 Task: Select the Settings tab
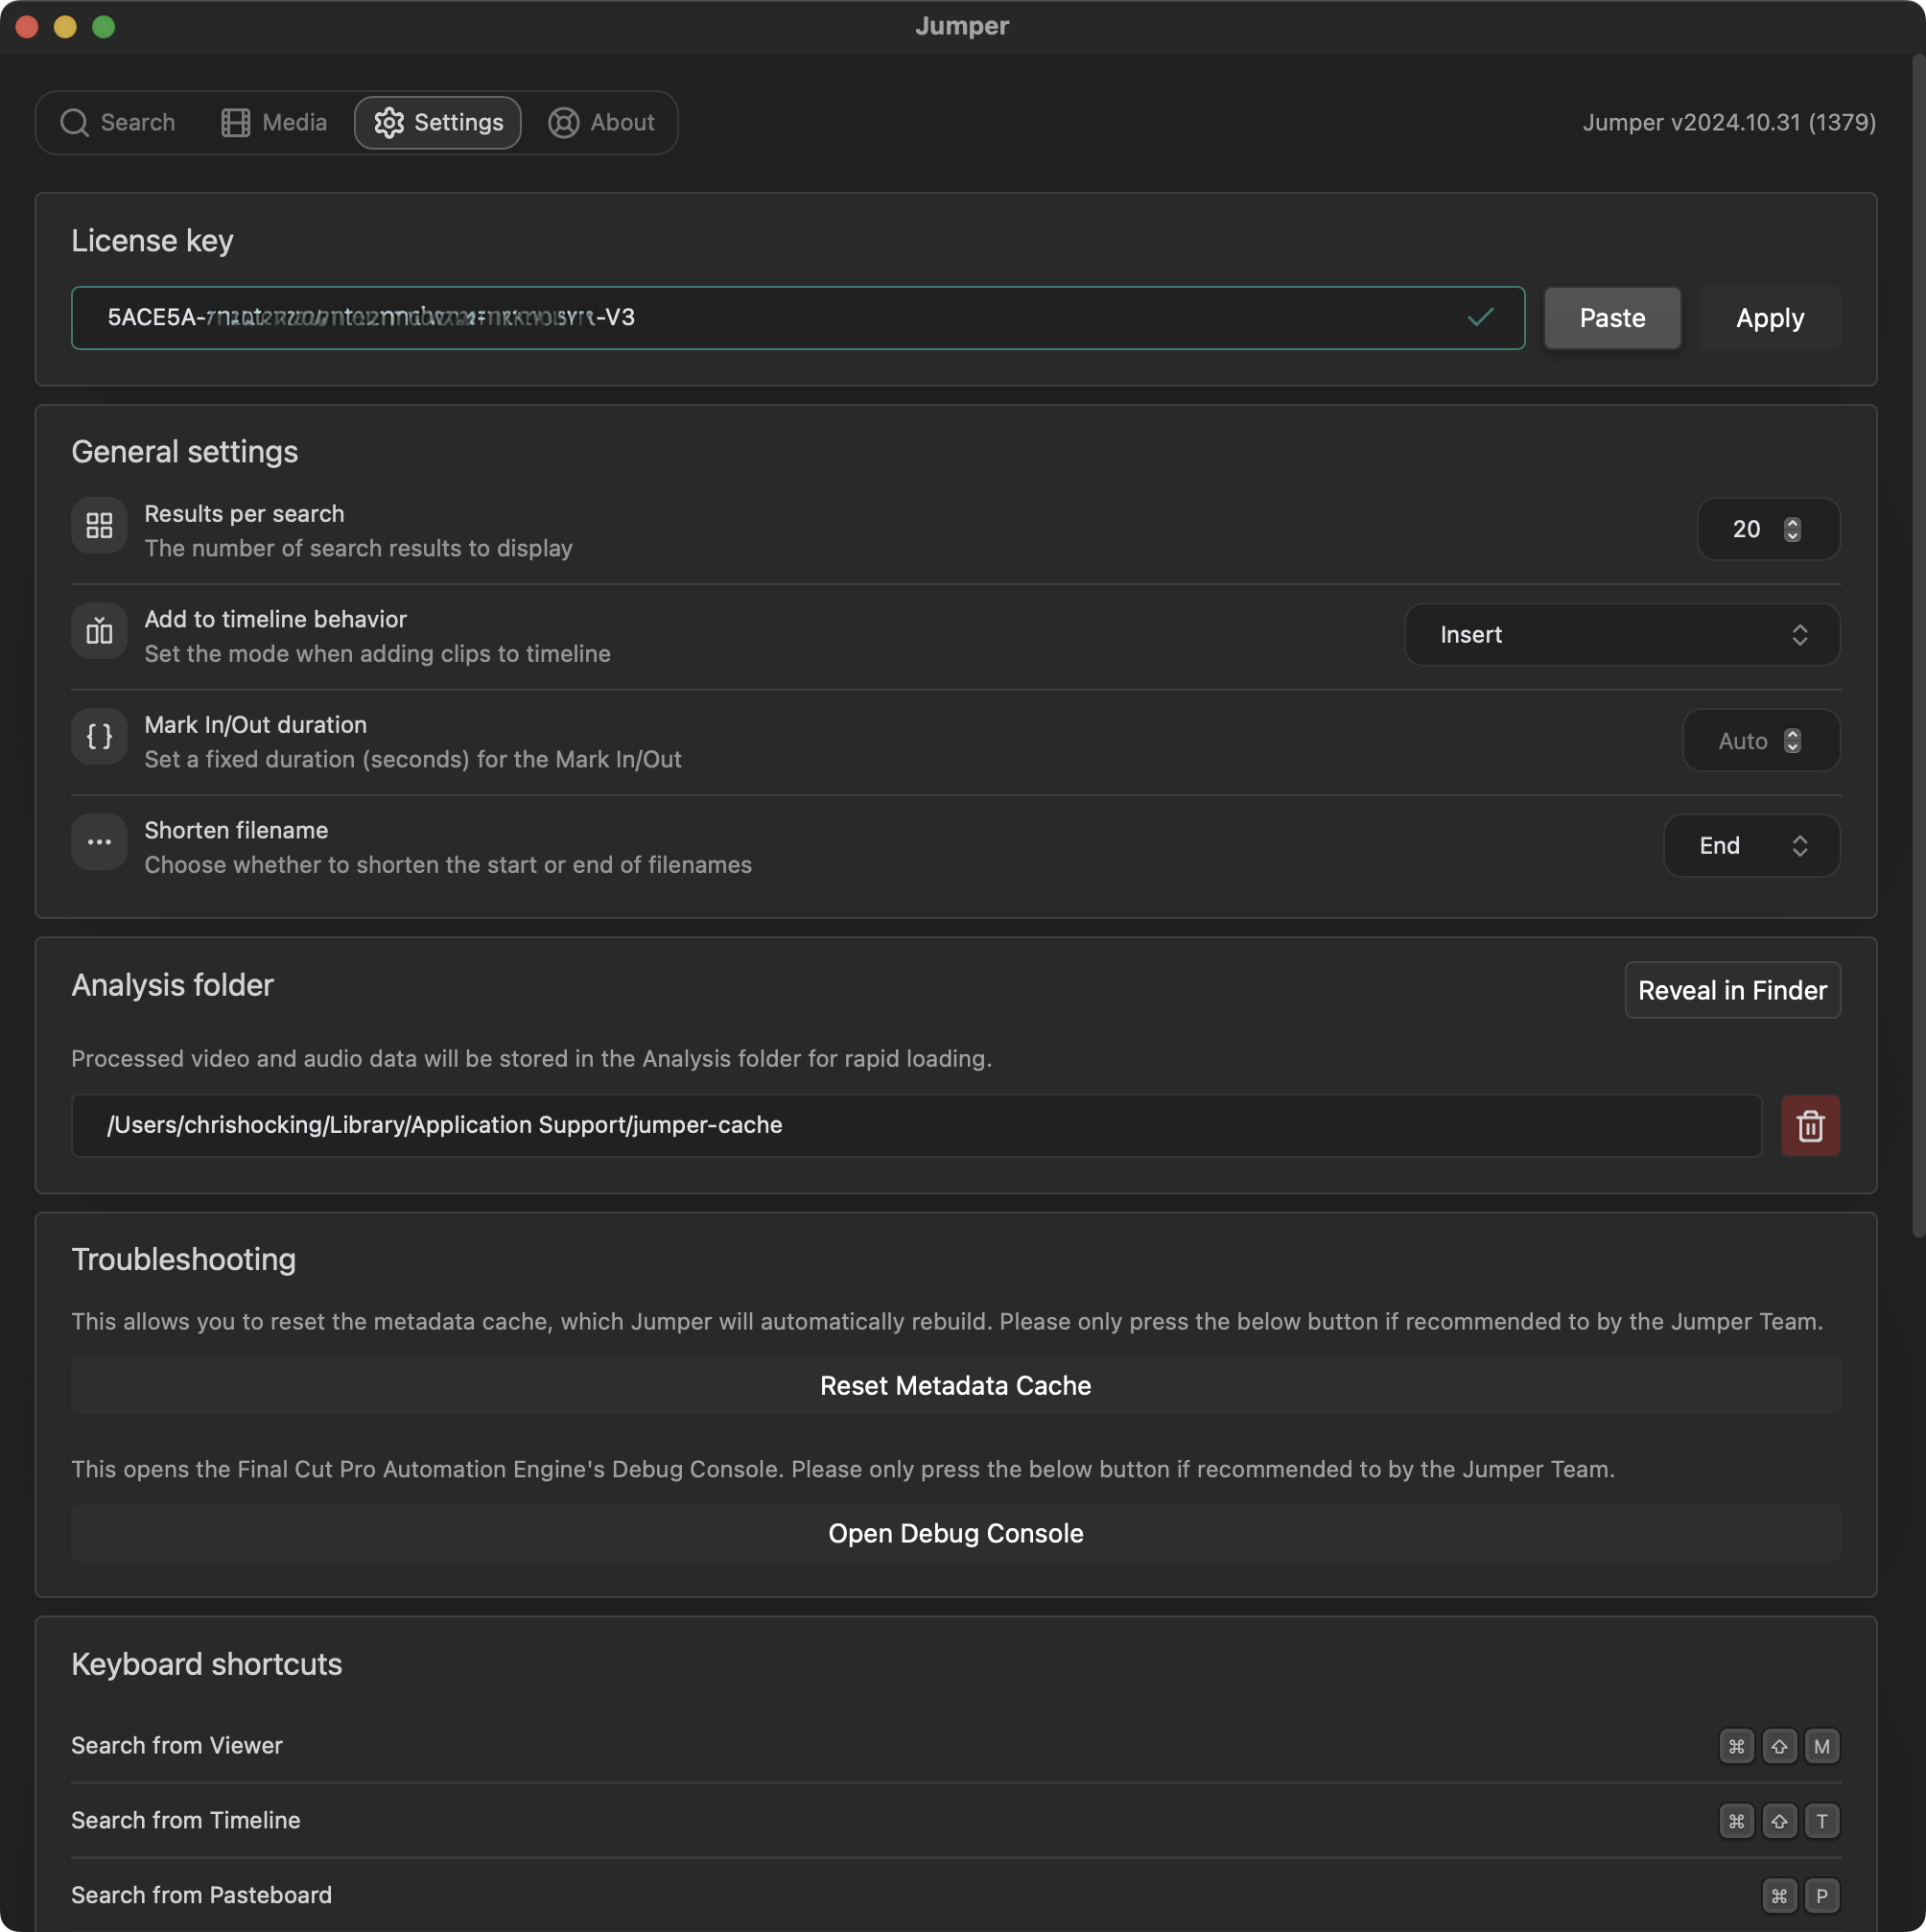click(x=438, y=122)
